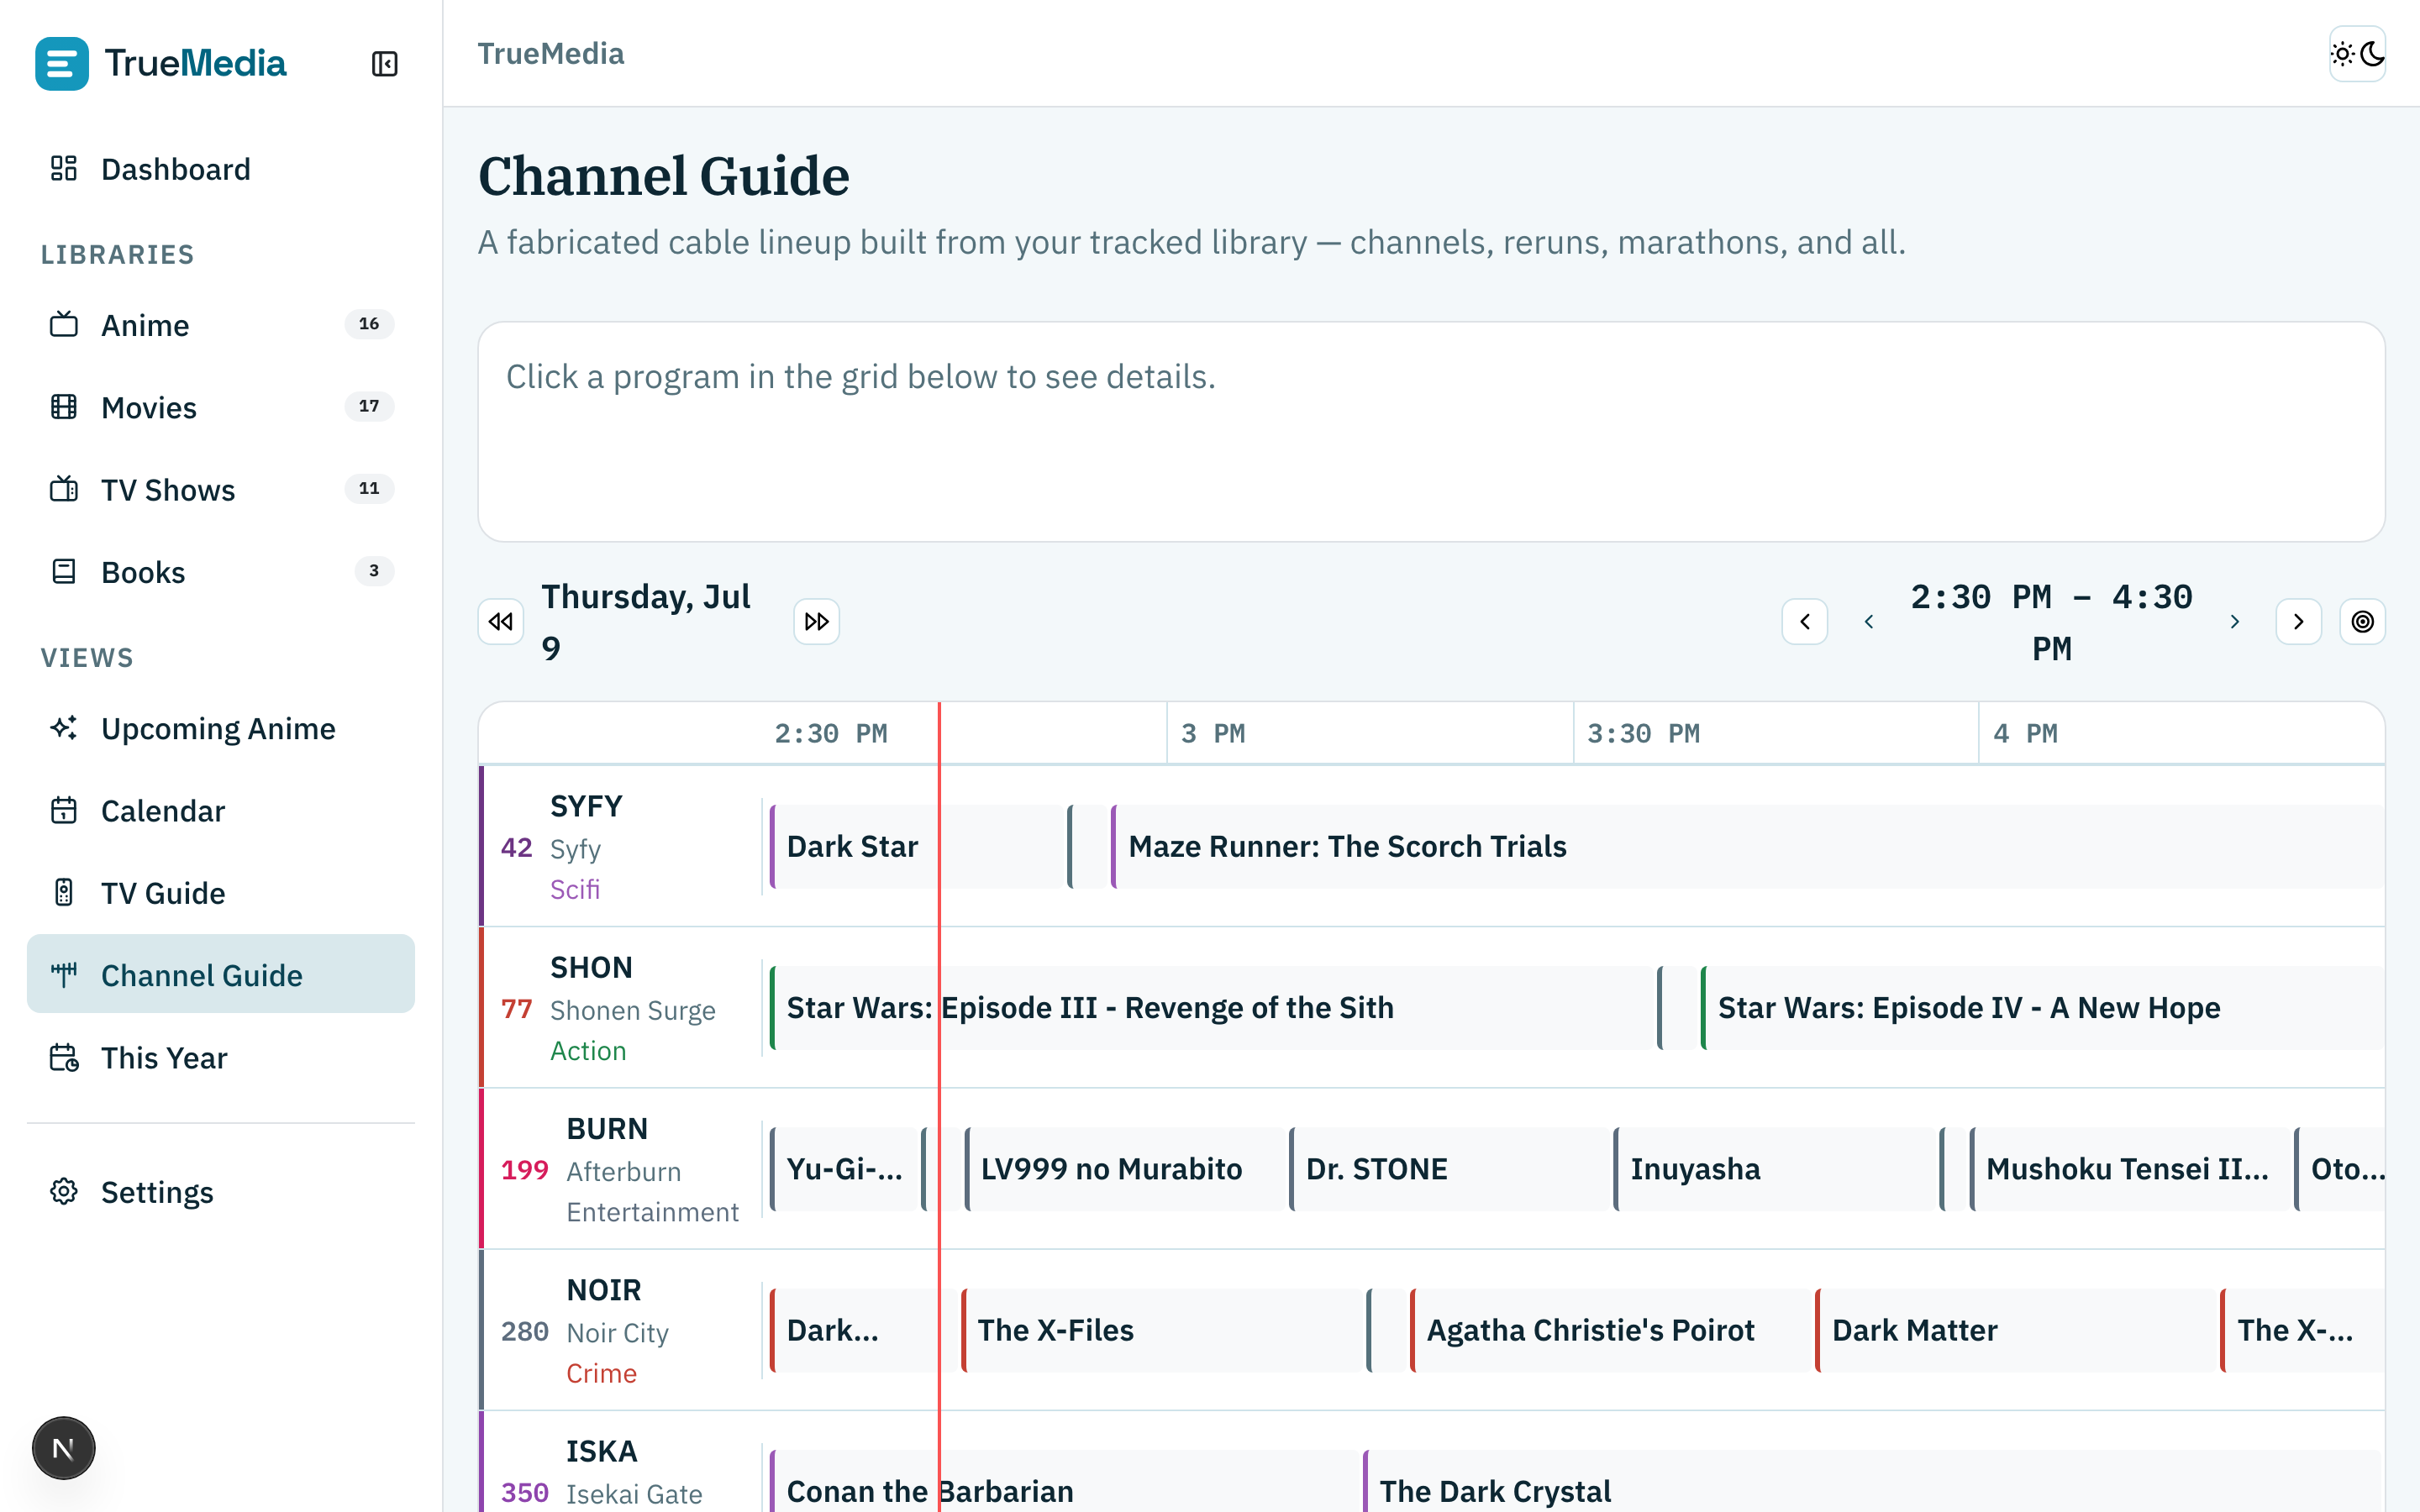Click small left chevron beside time range
This screenshot has height=1512, width=2420.
coord(1868,622)
